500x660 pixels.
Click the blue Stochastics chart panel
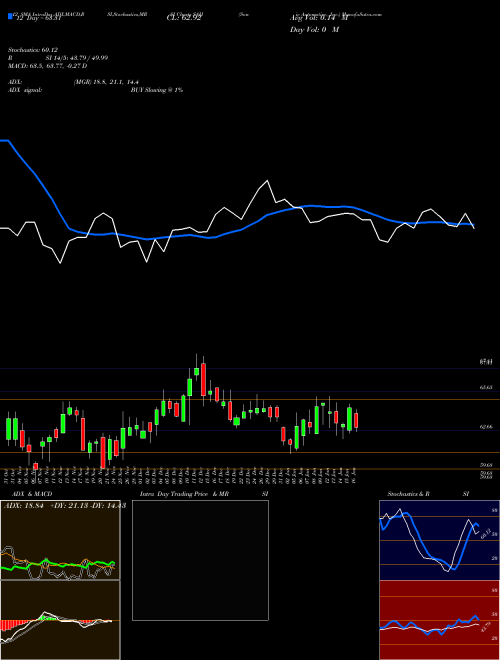pos(439,540)
